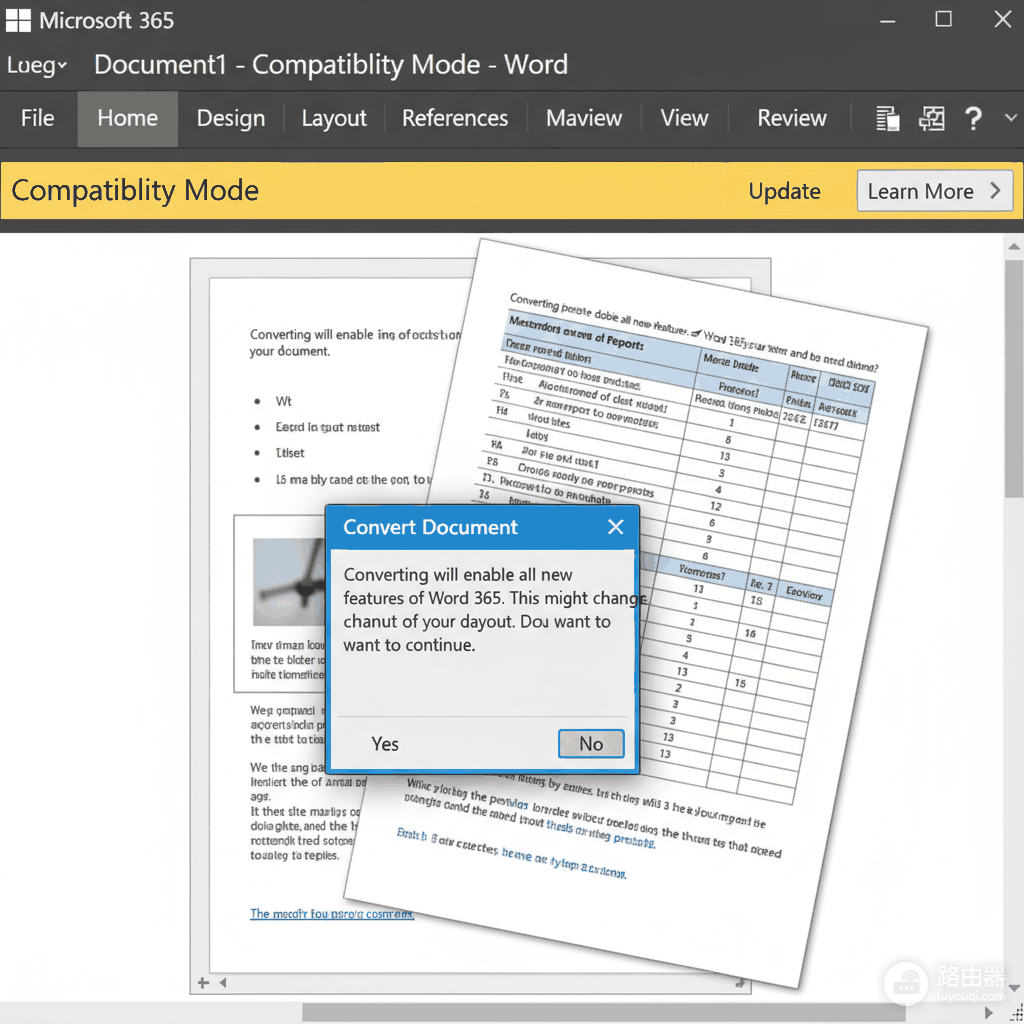Open Help with the question mark icon
The height and width of the screenshot is (1024, 1024).
[x=973, y=118]
